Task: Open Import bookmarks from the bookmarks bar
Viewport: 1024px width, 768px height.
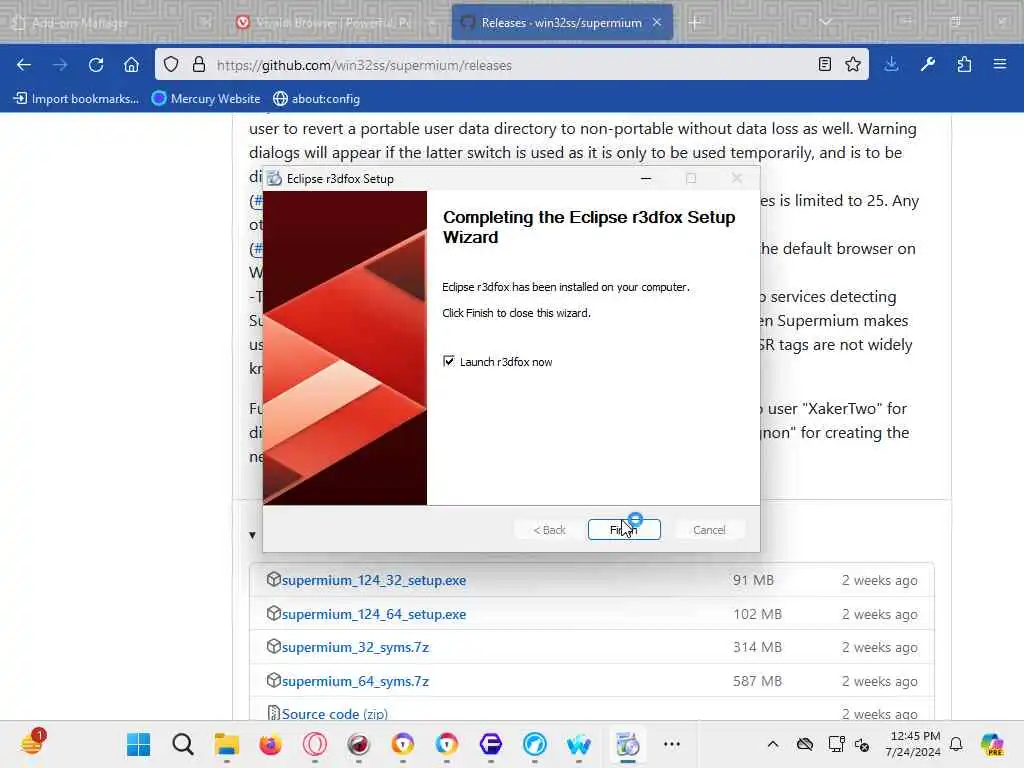Action: (x=76, y=99)
